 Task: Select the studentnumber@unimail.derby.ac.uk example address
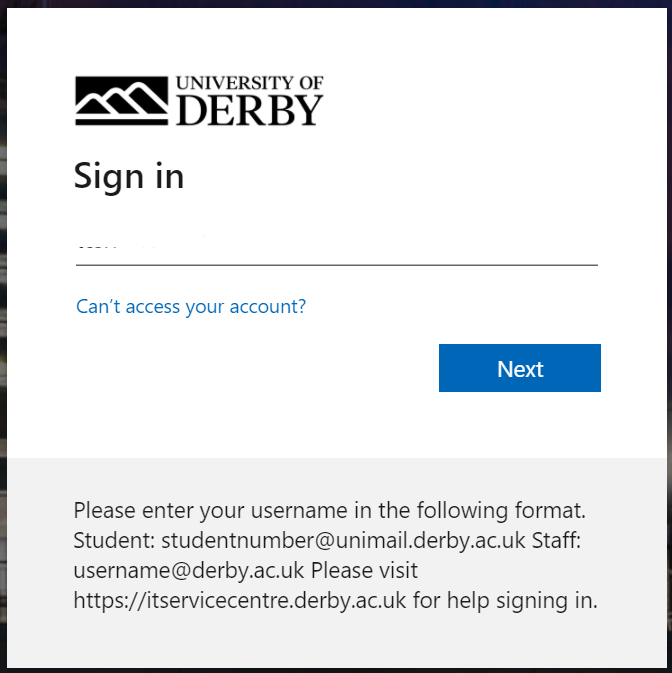(343, 540)
